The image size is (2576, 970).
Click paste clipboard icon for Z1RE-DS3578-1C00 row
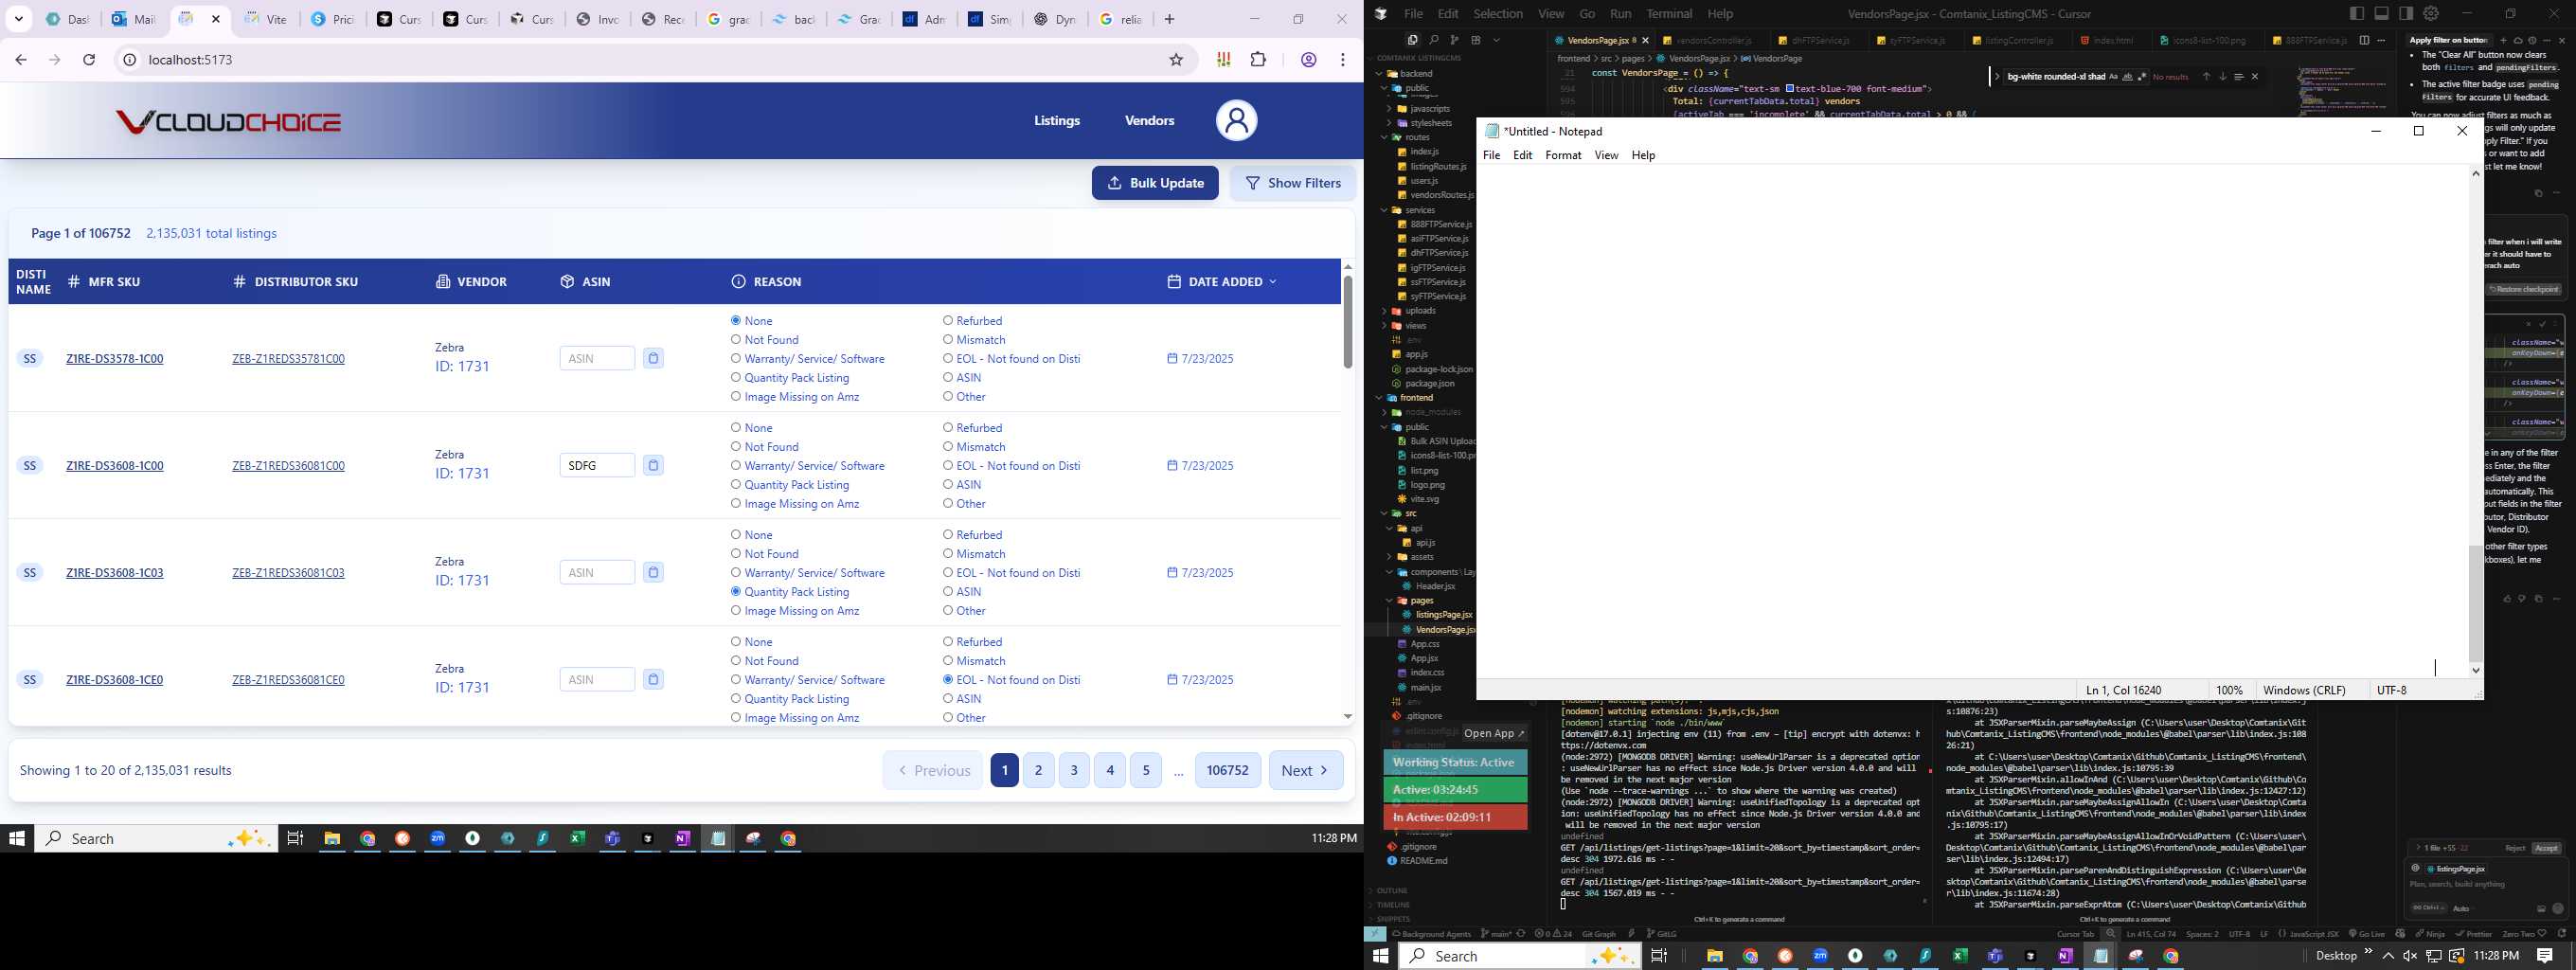[x=653, y=358]
